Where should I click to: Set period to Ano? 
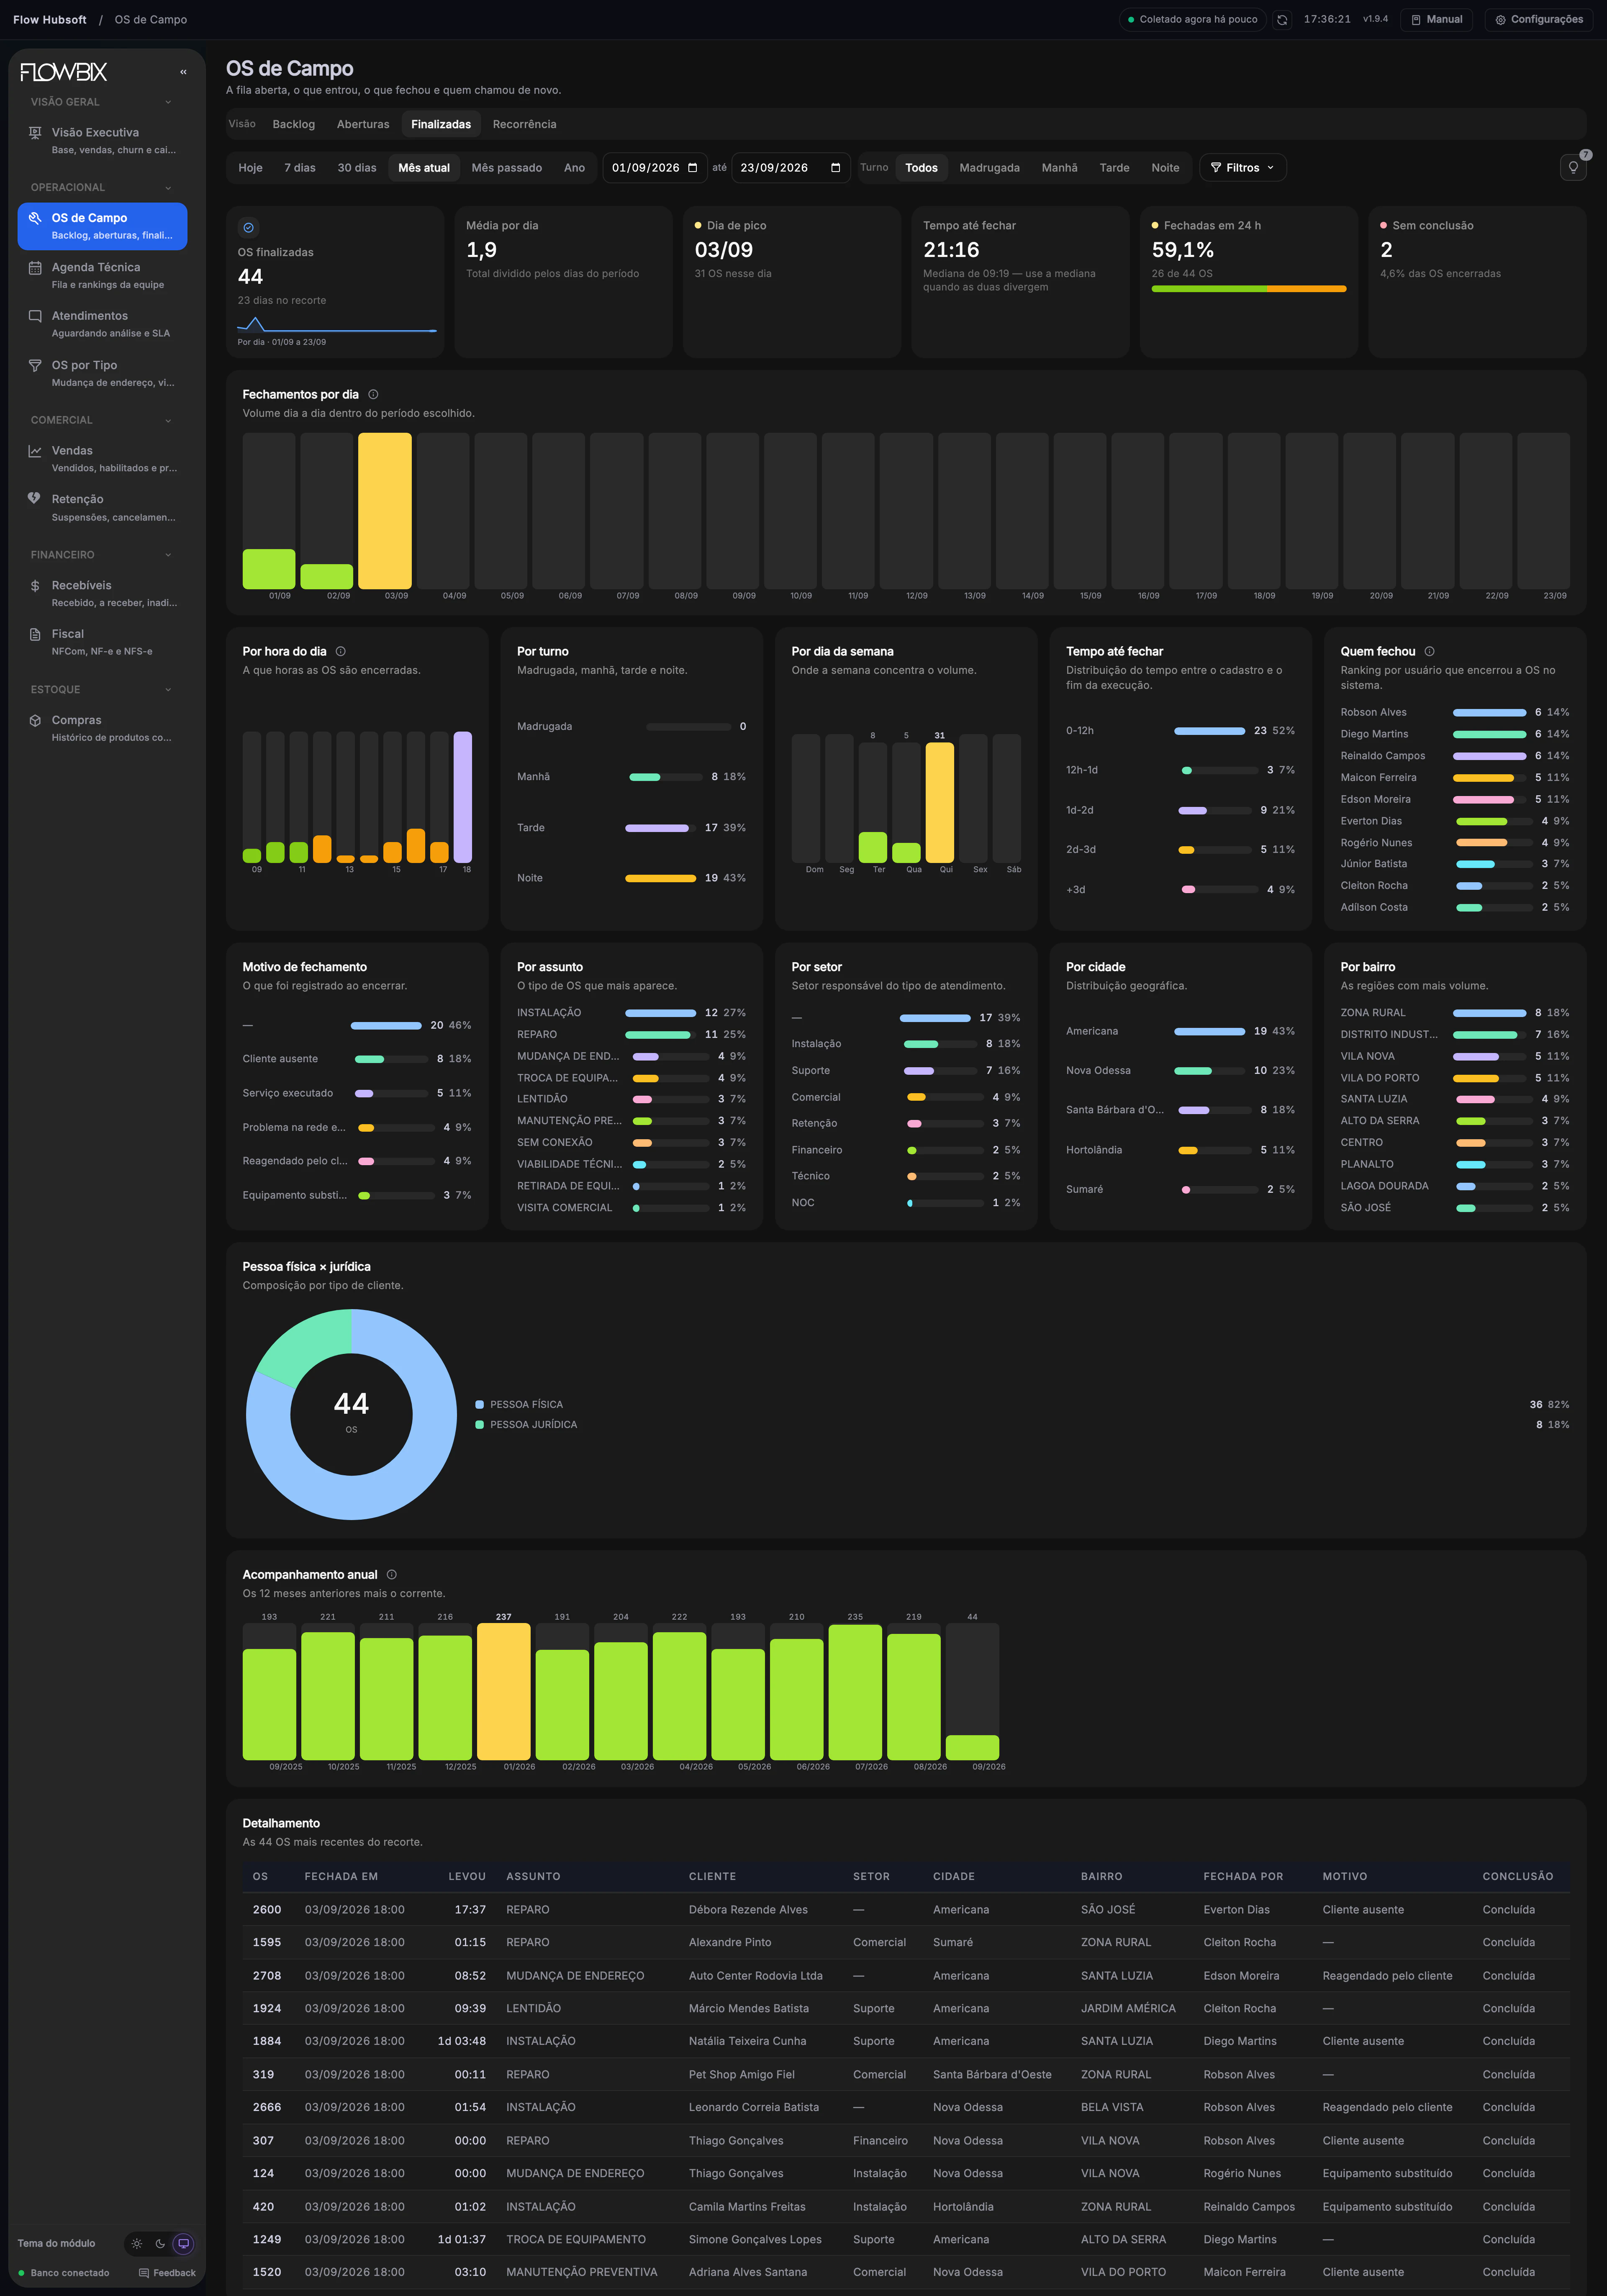574,168
